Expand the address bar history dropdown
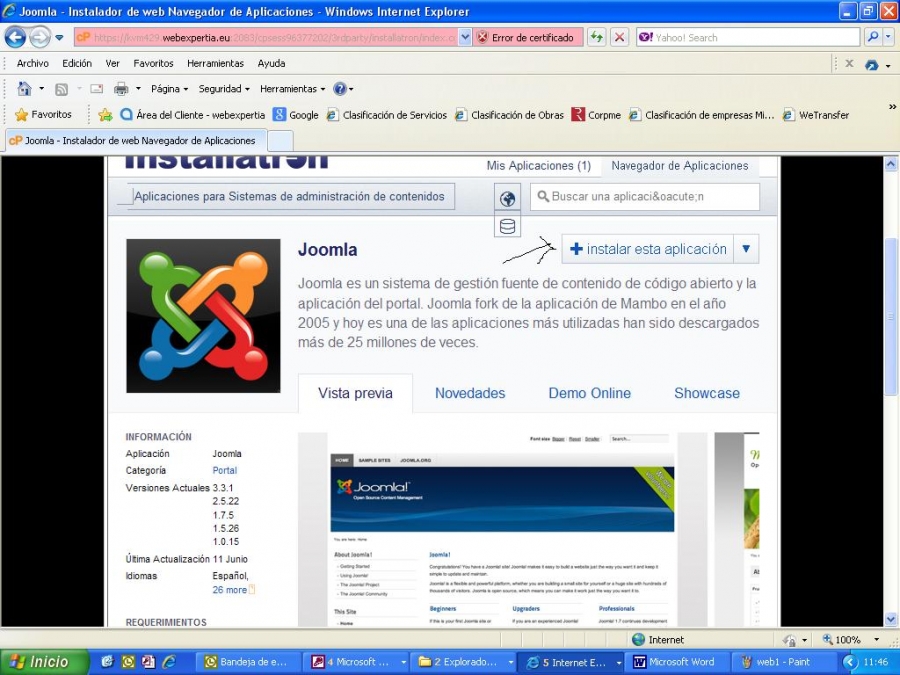 click(465, 38)
